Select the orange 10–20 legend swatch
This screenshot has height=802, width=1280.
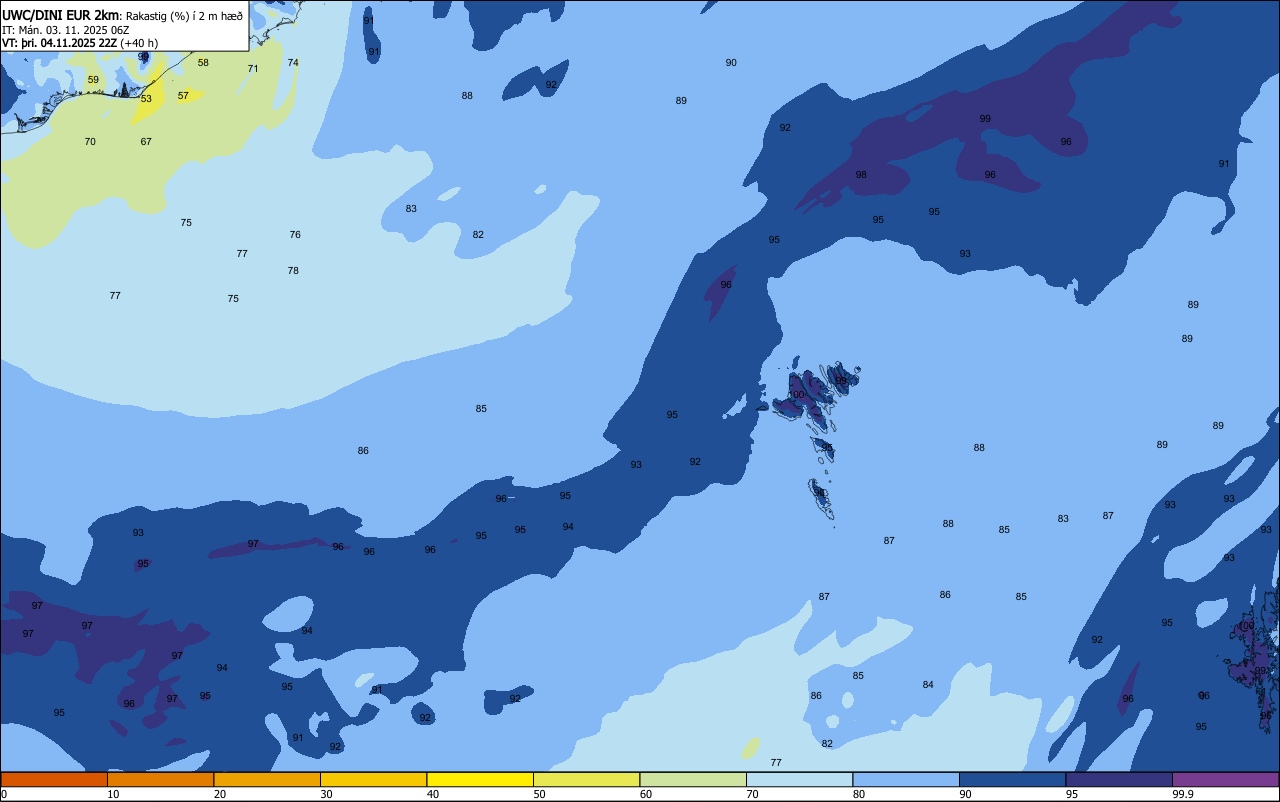click(x=160, y=779)
